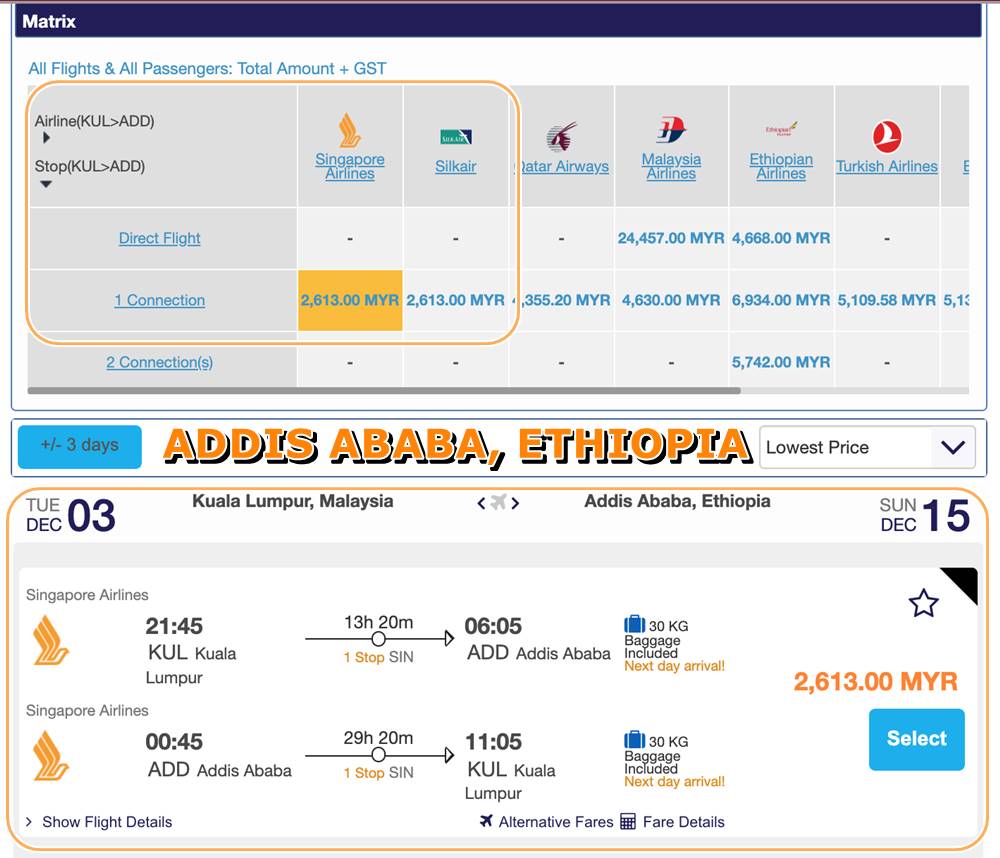Open the Ethiopian Airlines link

[x=781, y=166]
